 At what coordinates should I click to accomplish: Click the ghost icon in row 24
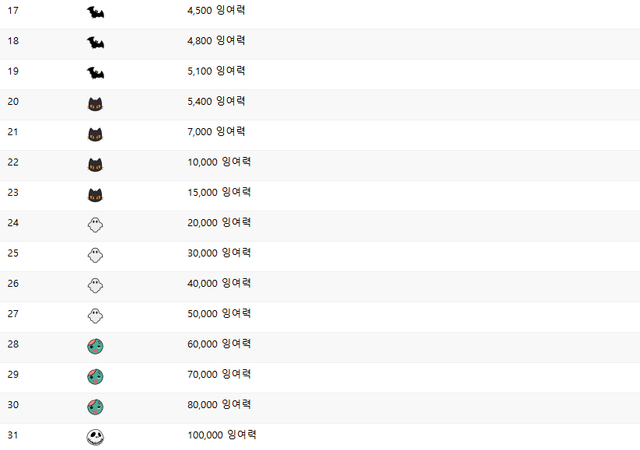coord(95,225)
